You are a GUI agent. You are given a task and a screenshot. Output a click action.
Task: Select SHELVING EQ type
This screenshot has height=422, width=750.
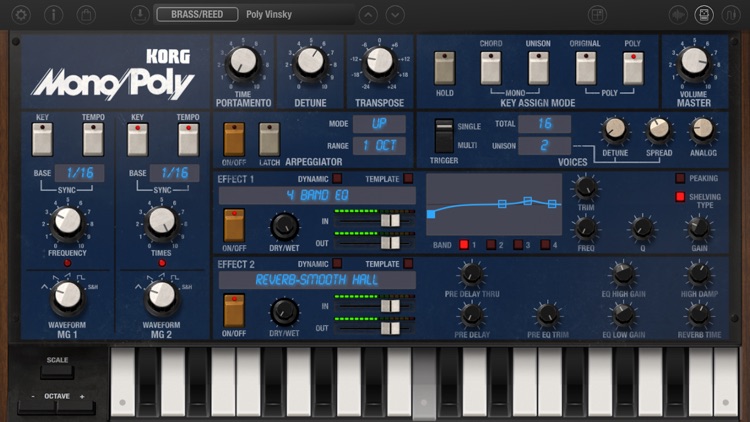click(x=680, y=197)
